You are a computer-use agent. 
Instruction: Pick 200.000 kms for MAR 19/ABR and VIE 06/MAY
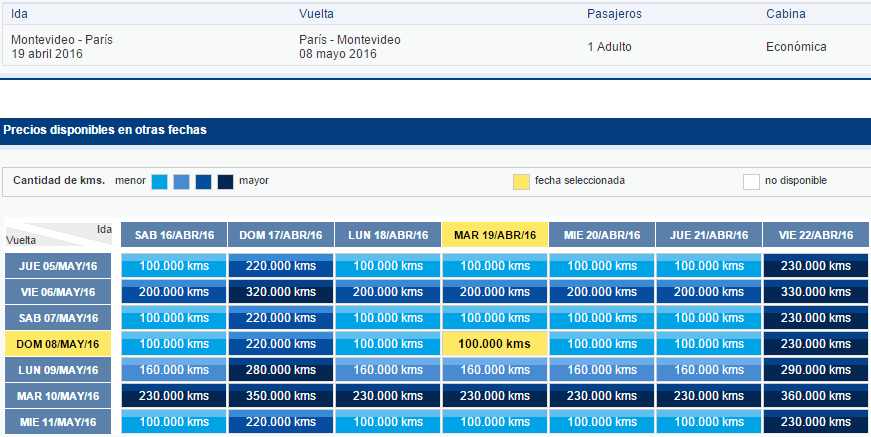point(495,292)
